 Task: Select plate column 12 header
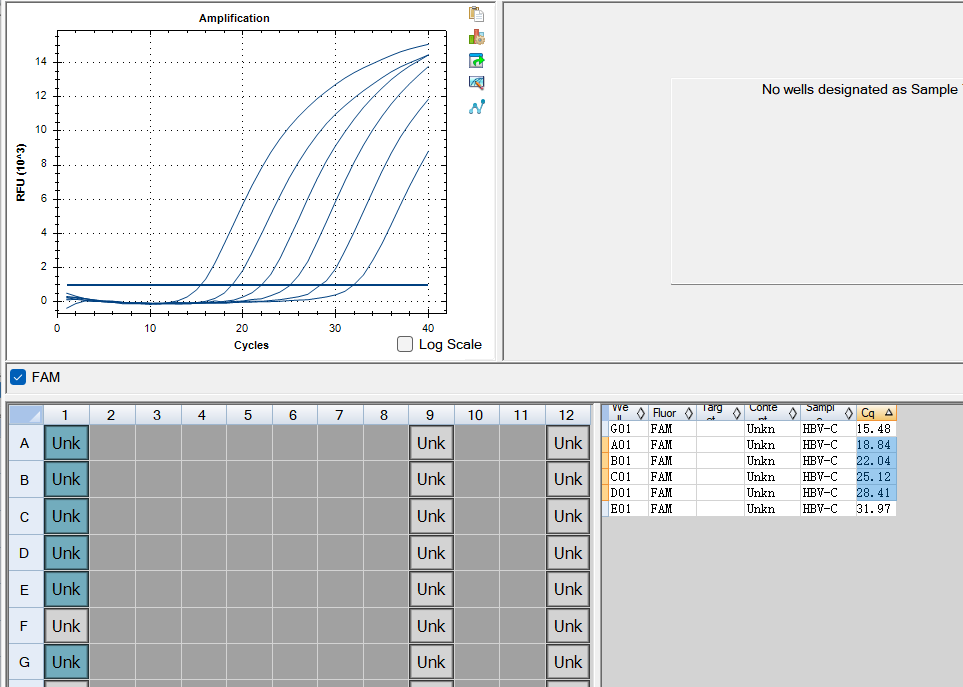pos(567,415)
